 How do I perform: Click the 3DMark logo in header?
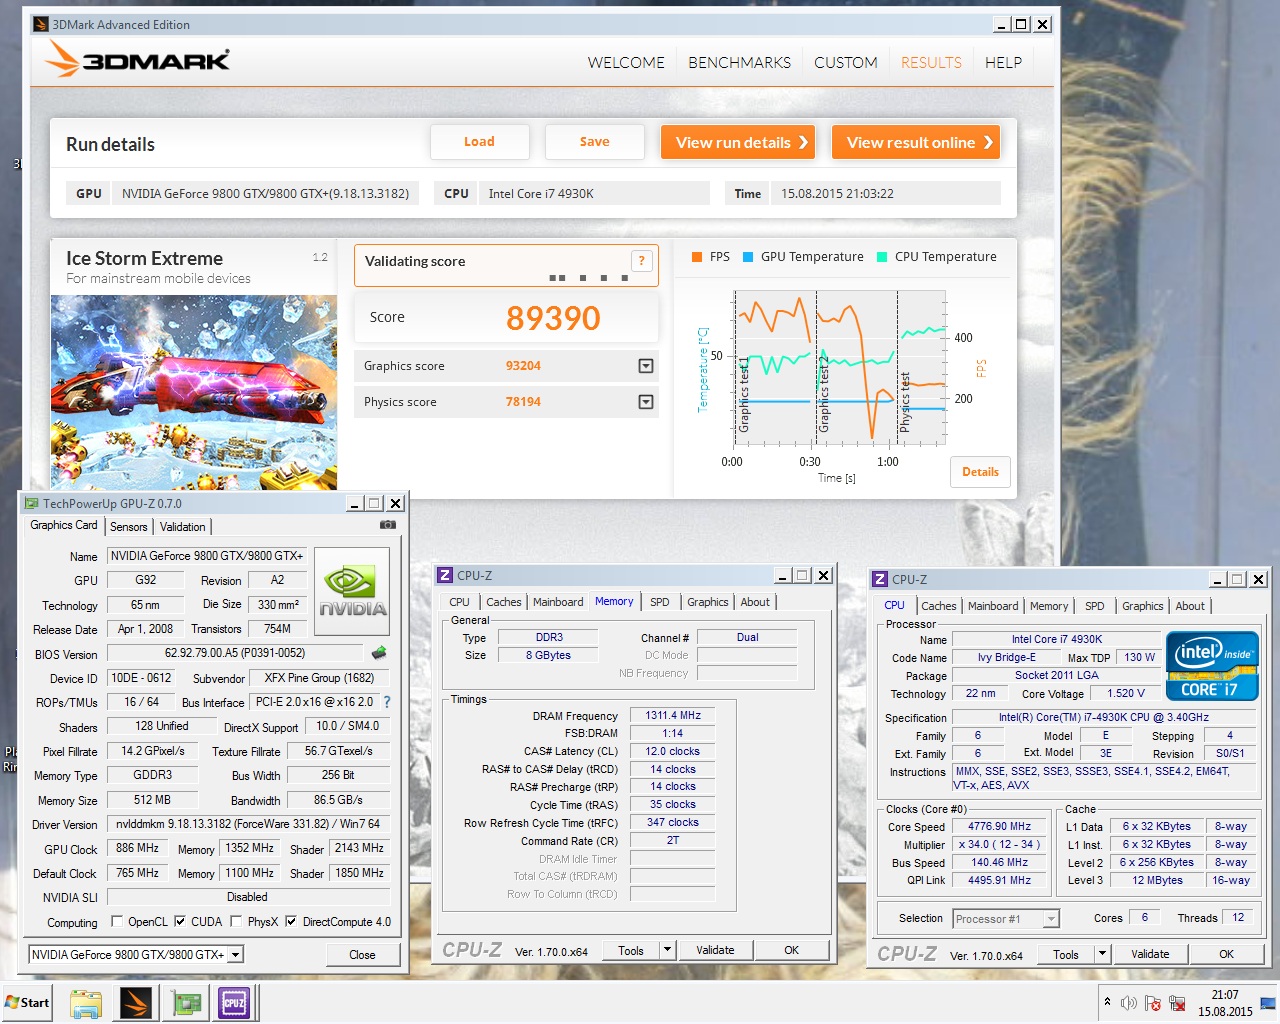138,60
